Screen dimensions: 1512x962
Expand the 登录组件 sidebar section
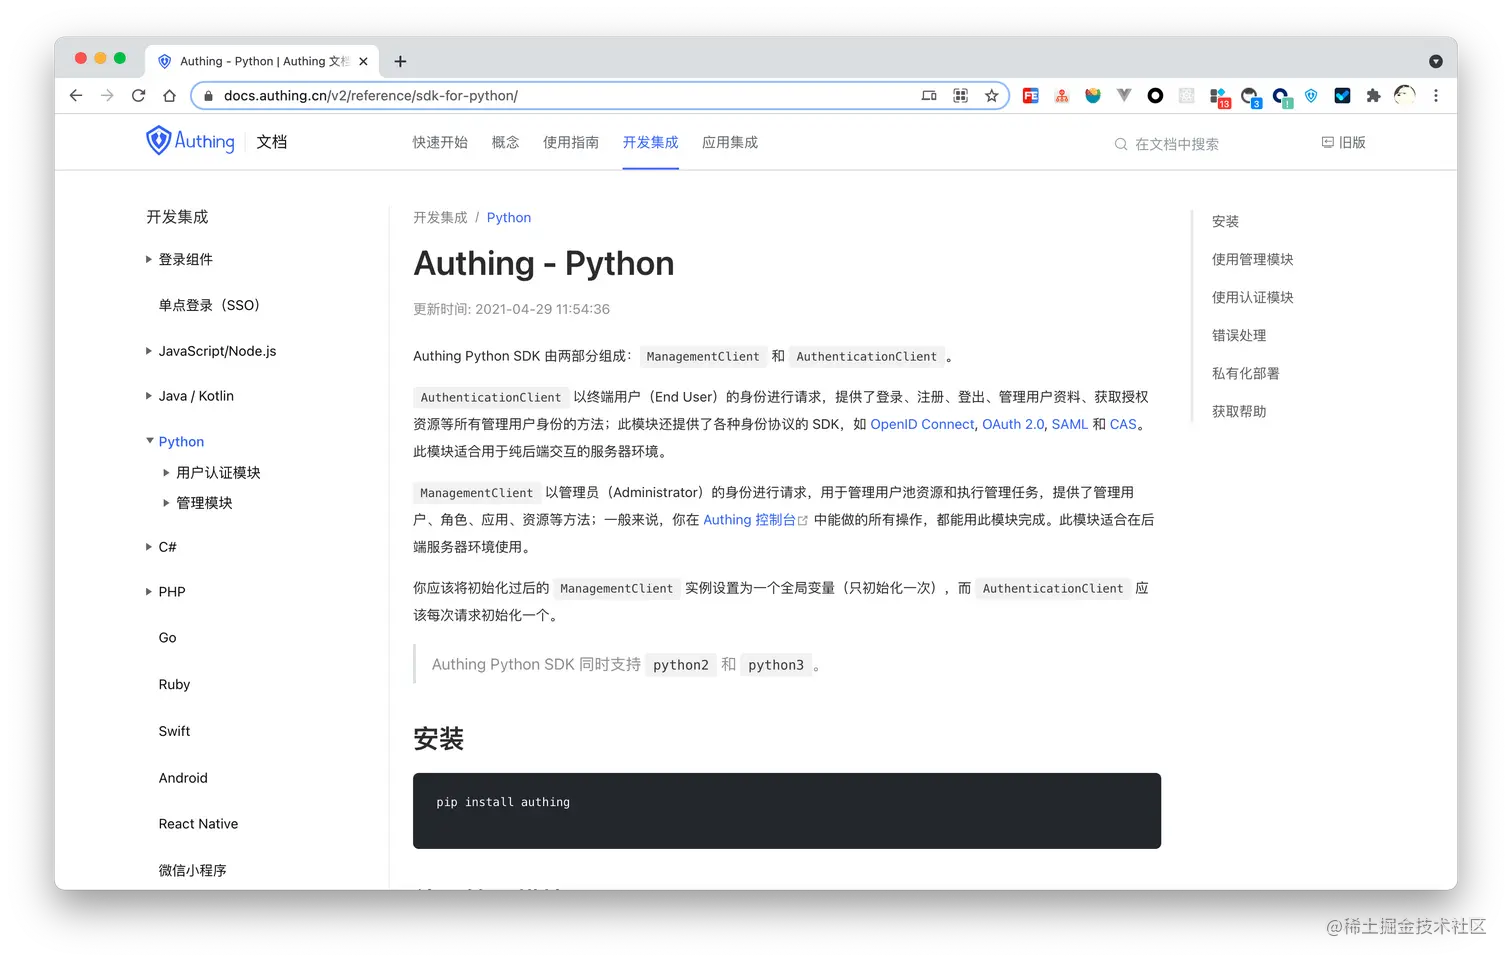tap(149, 259)
